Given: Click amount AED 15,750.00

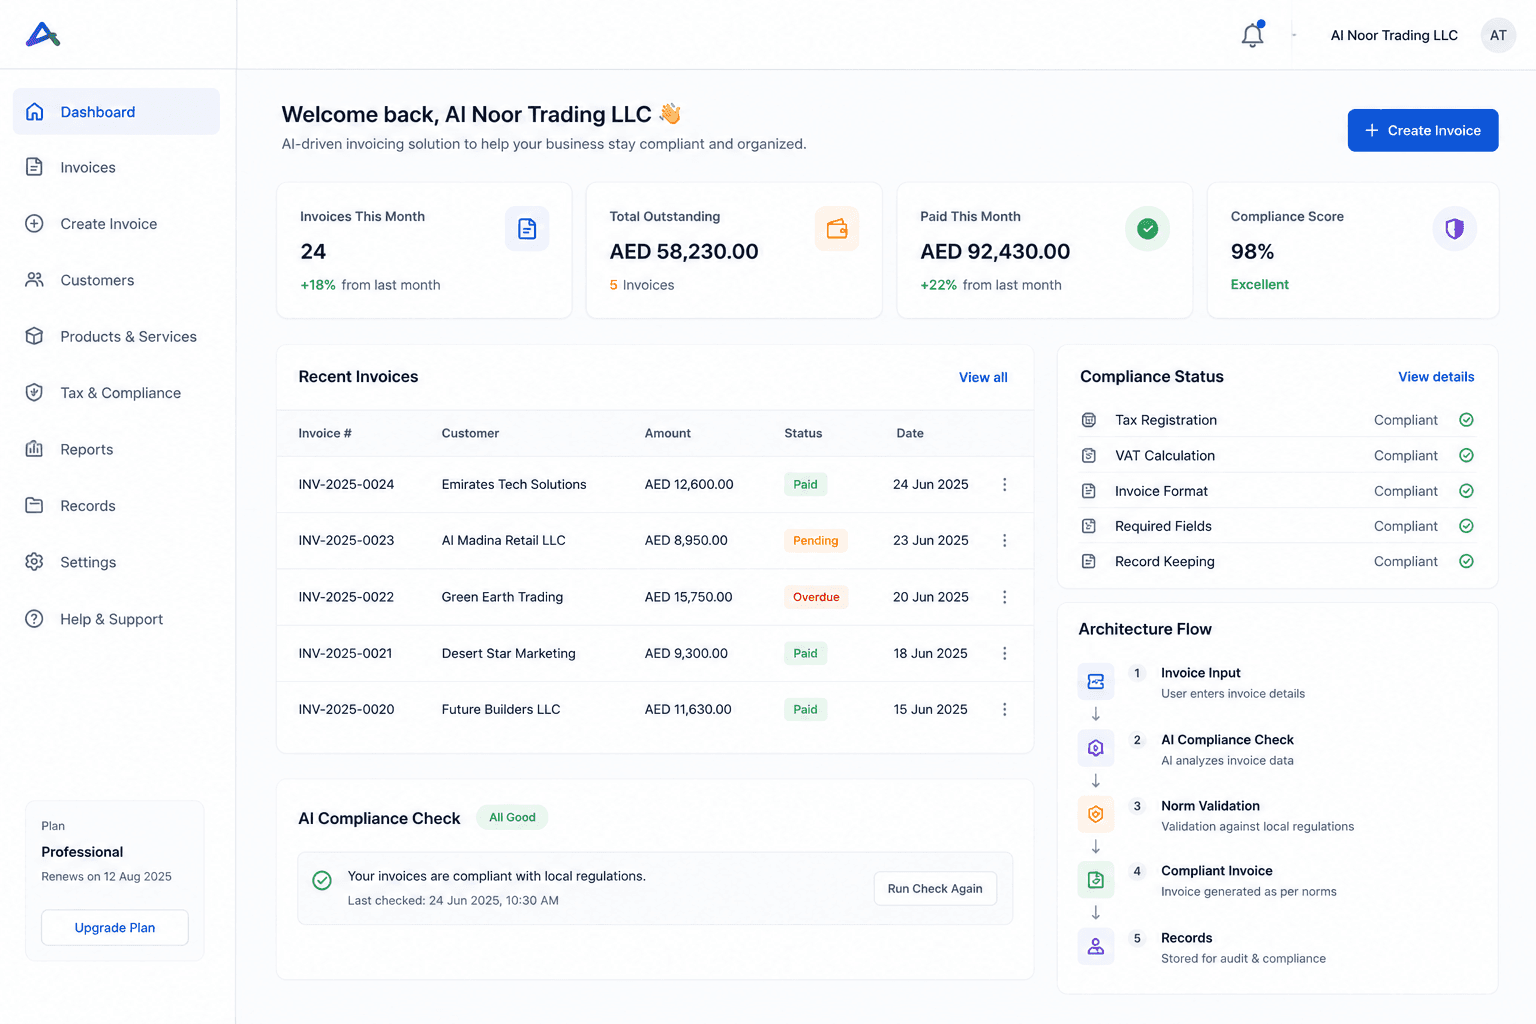Looking at the screenshot, I should (688, 597).
